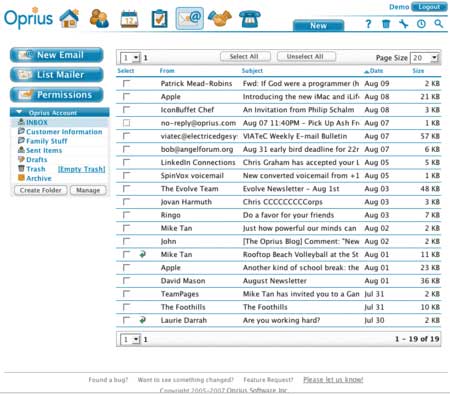This screenshot has height=394, width=450.
Task: Check the IconBuffet Chef email checkbox
Action: [126, 110]
